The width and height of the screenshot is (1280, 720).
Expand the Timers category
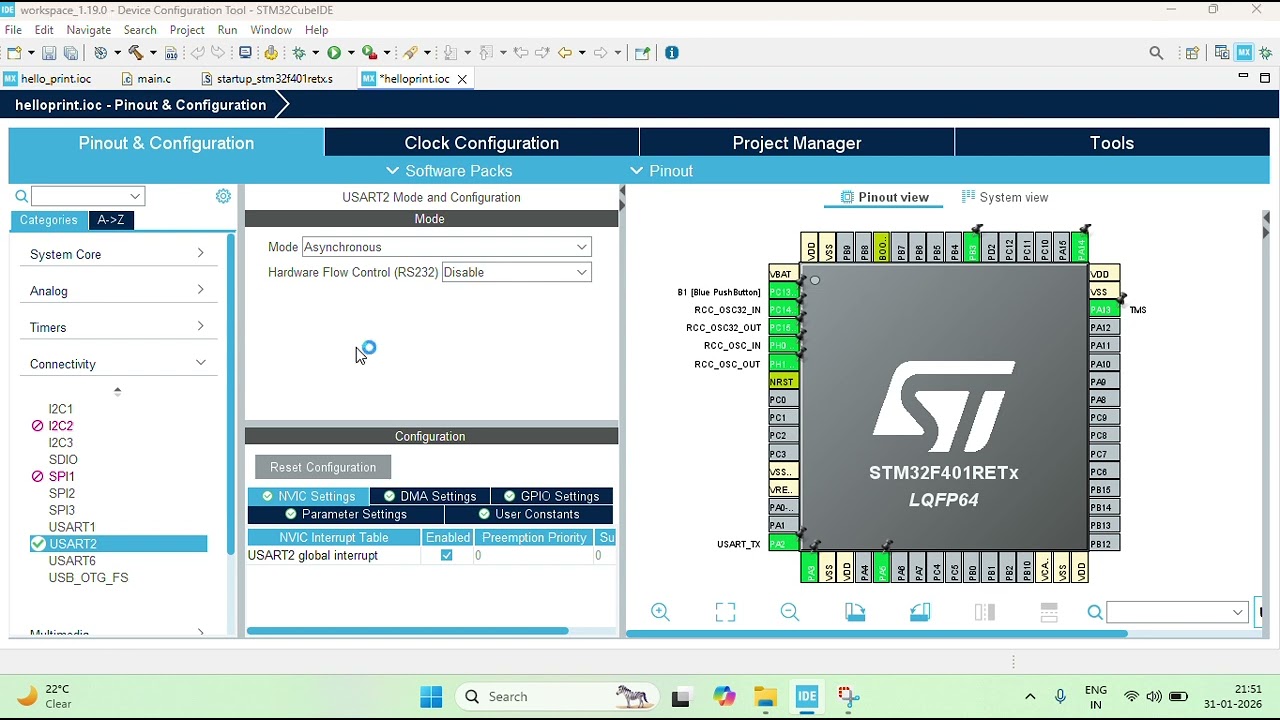117,327
